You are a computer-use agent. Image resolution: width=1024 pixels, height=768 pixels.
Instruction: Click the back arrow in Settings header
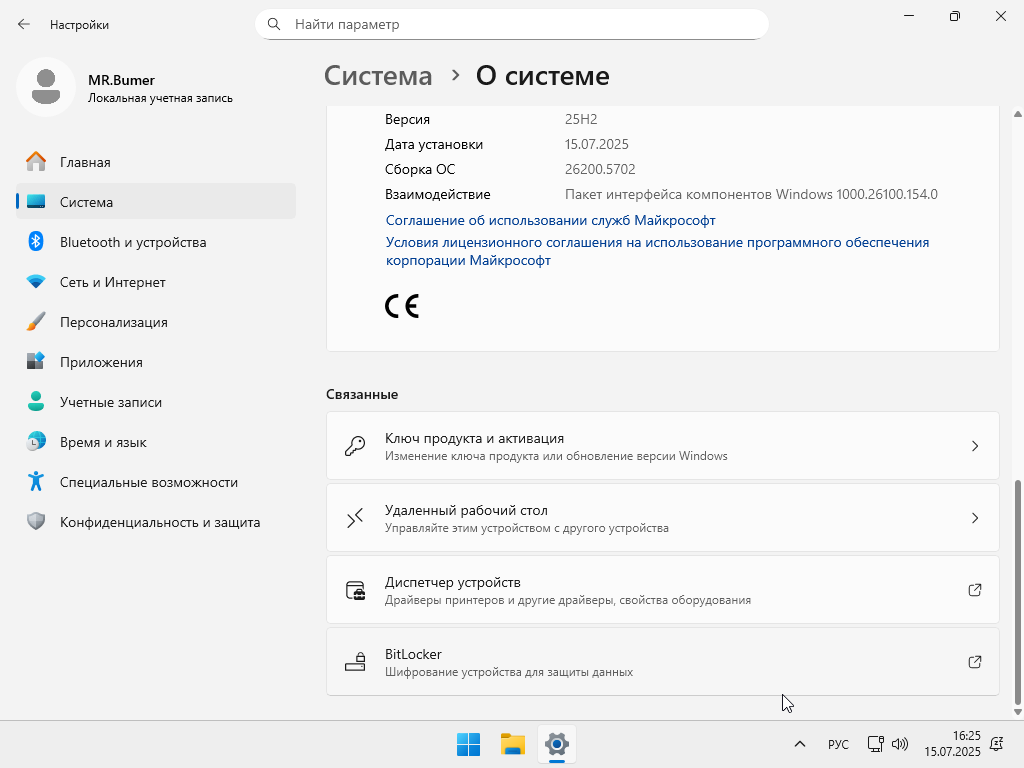[x=24, y=24]
